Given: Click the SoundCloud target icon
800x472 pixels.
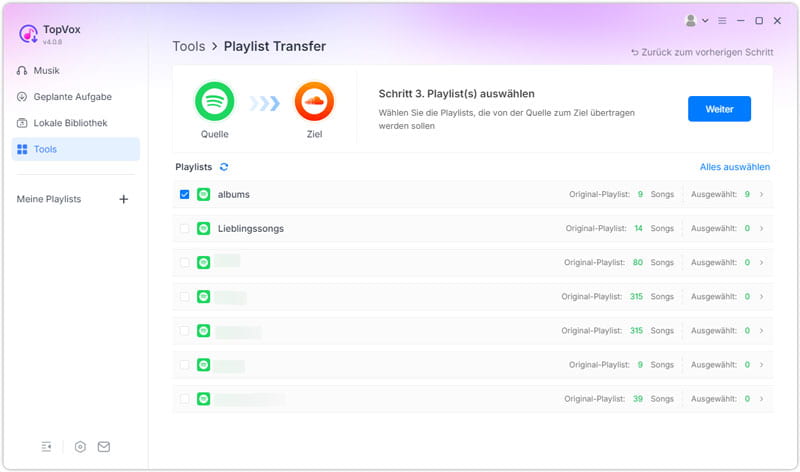Looking at the screenshot, I should (314, 101).
